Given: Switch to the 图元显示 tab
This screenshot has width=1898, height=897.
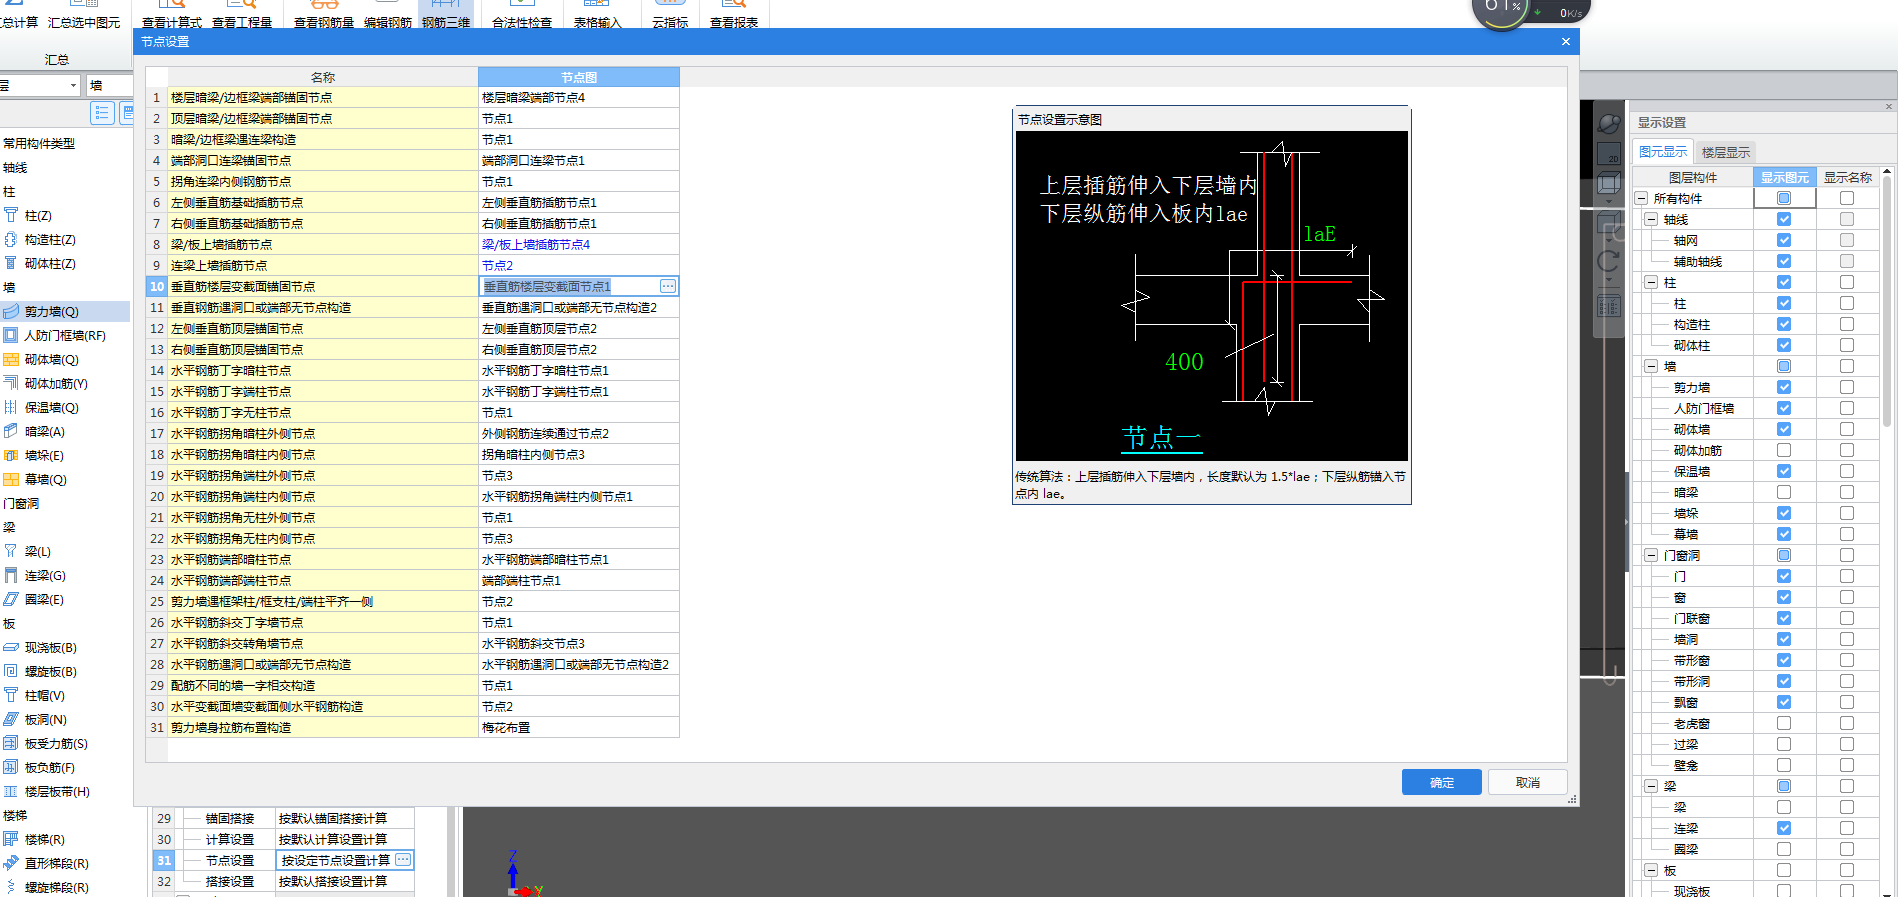Looking at the screenshot, I should 1663,152.
